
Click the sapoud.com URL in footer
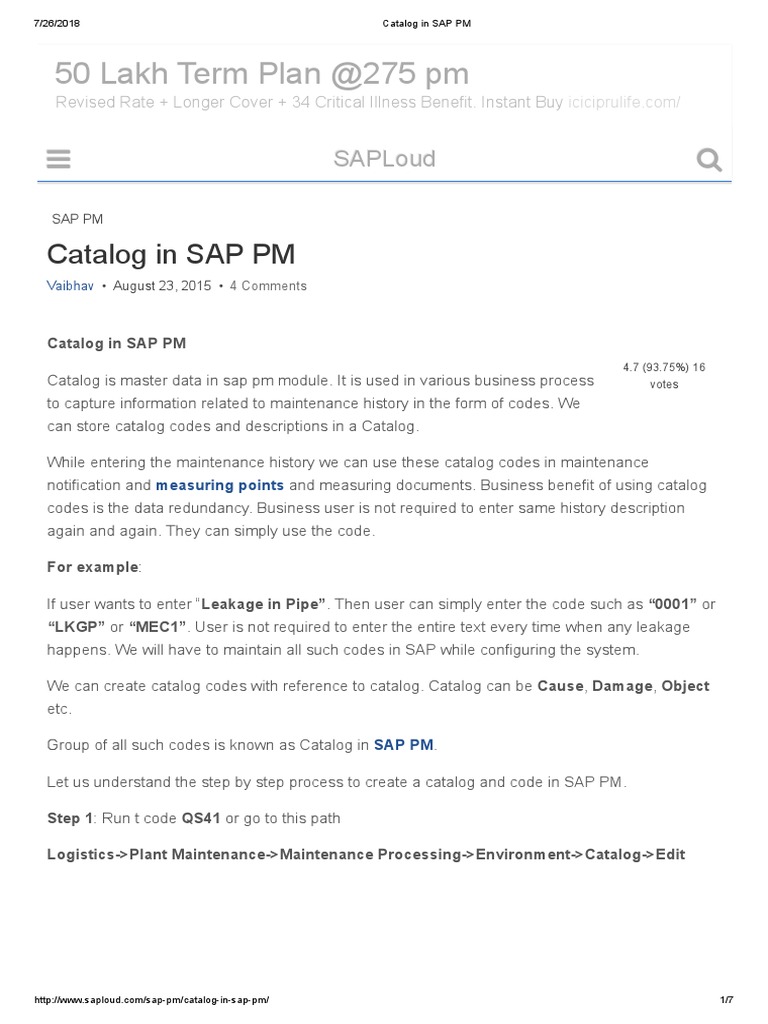click(152, 1000)
